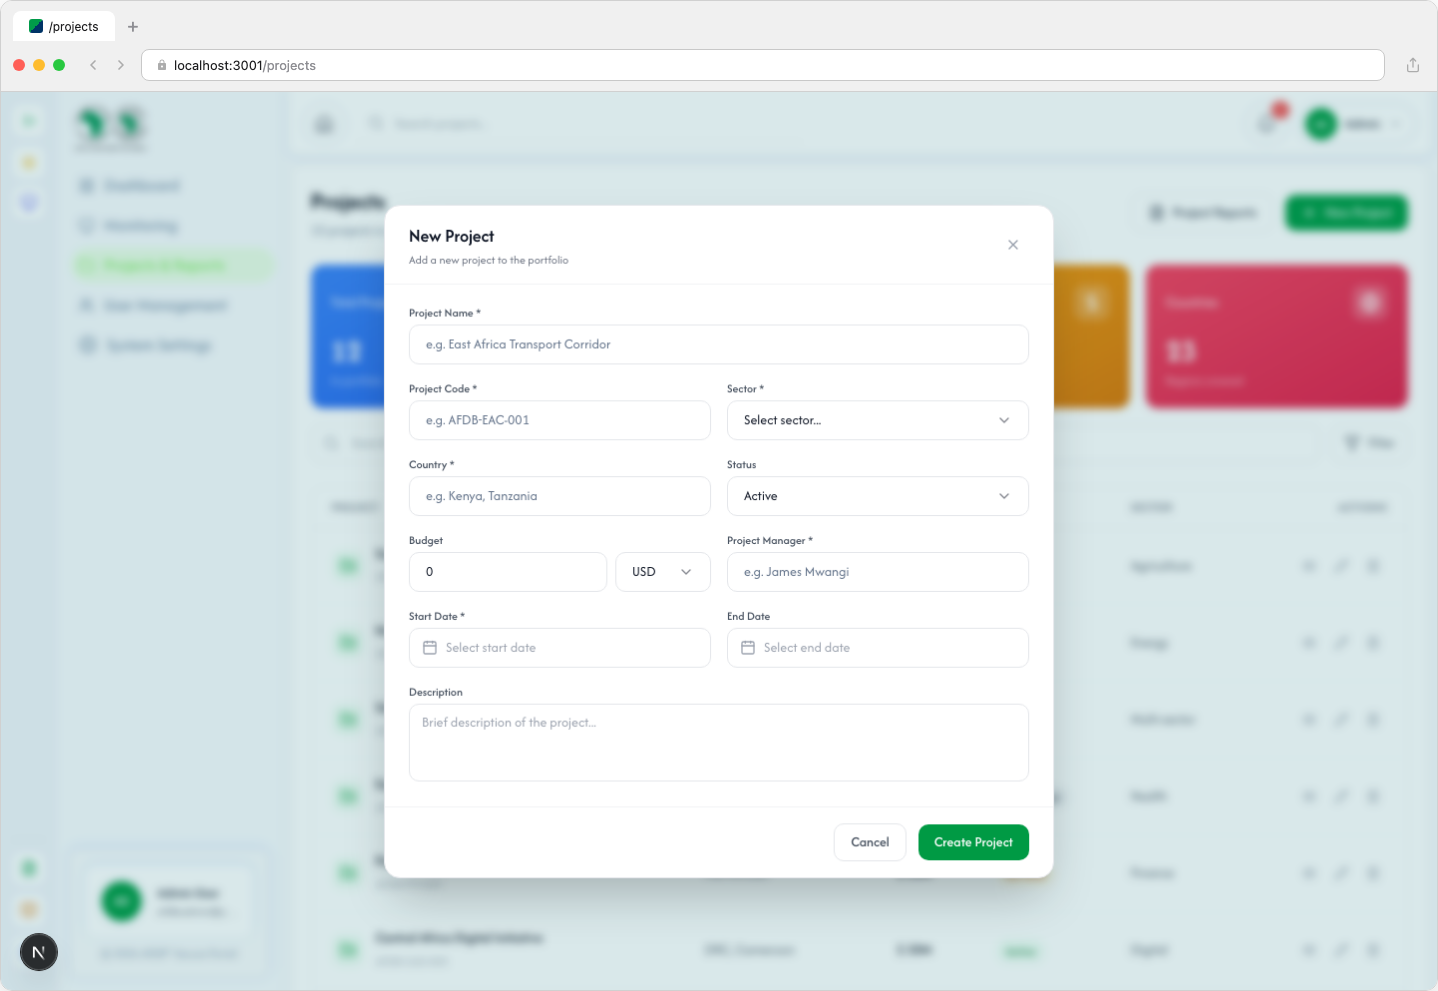
Task: Open the Status dropdown showing Active
Action: (x=877, y=496)
